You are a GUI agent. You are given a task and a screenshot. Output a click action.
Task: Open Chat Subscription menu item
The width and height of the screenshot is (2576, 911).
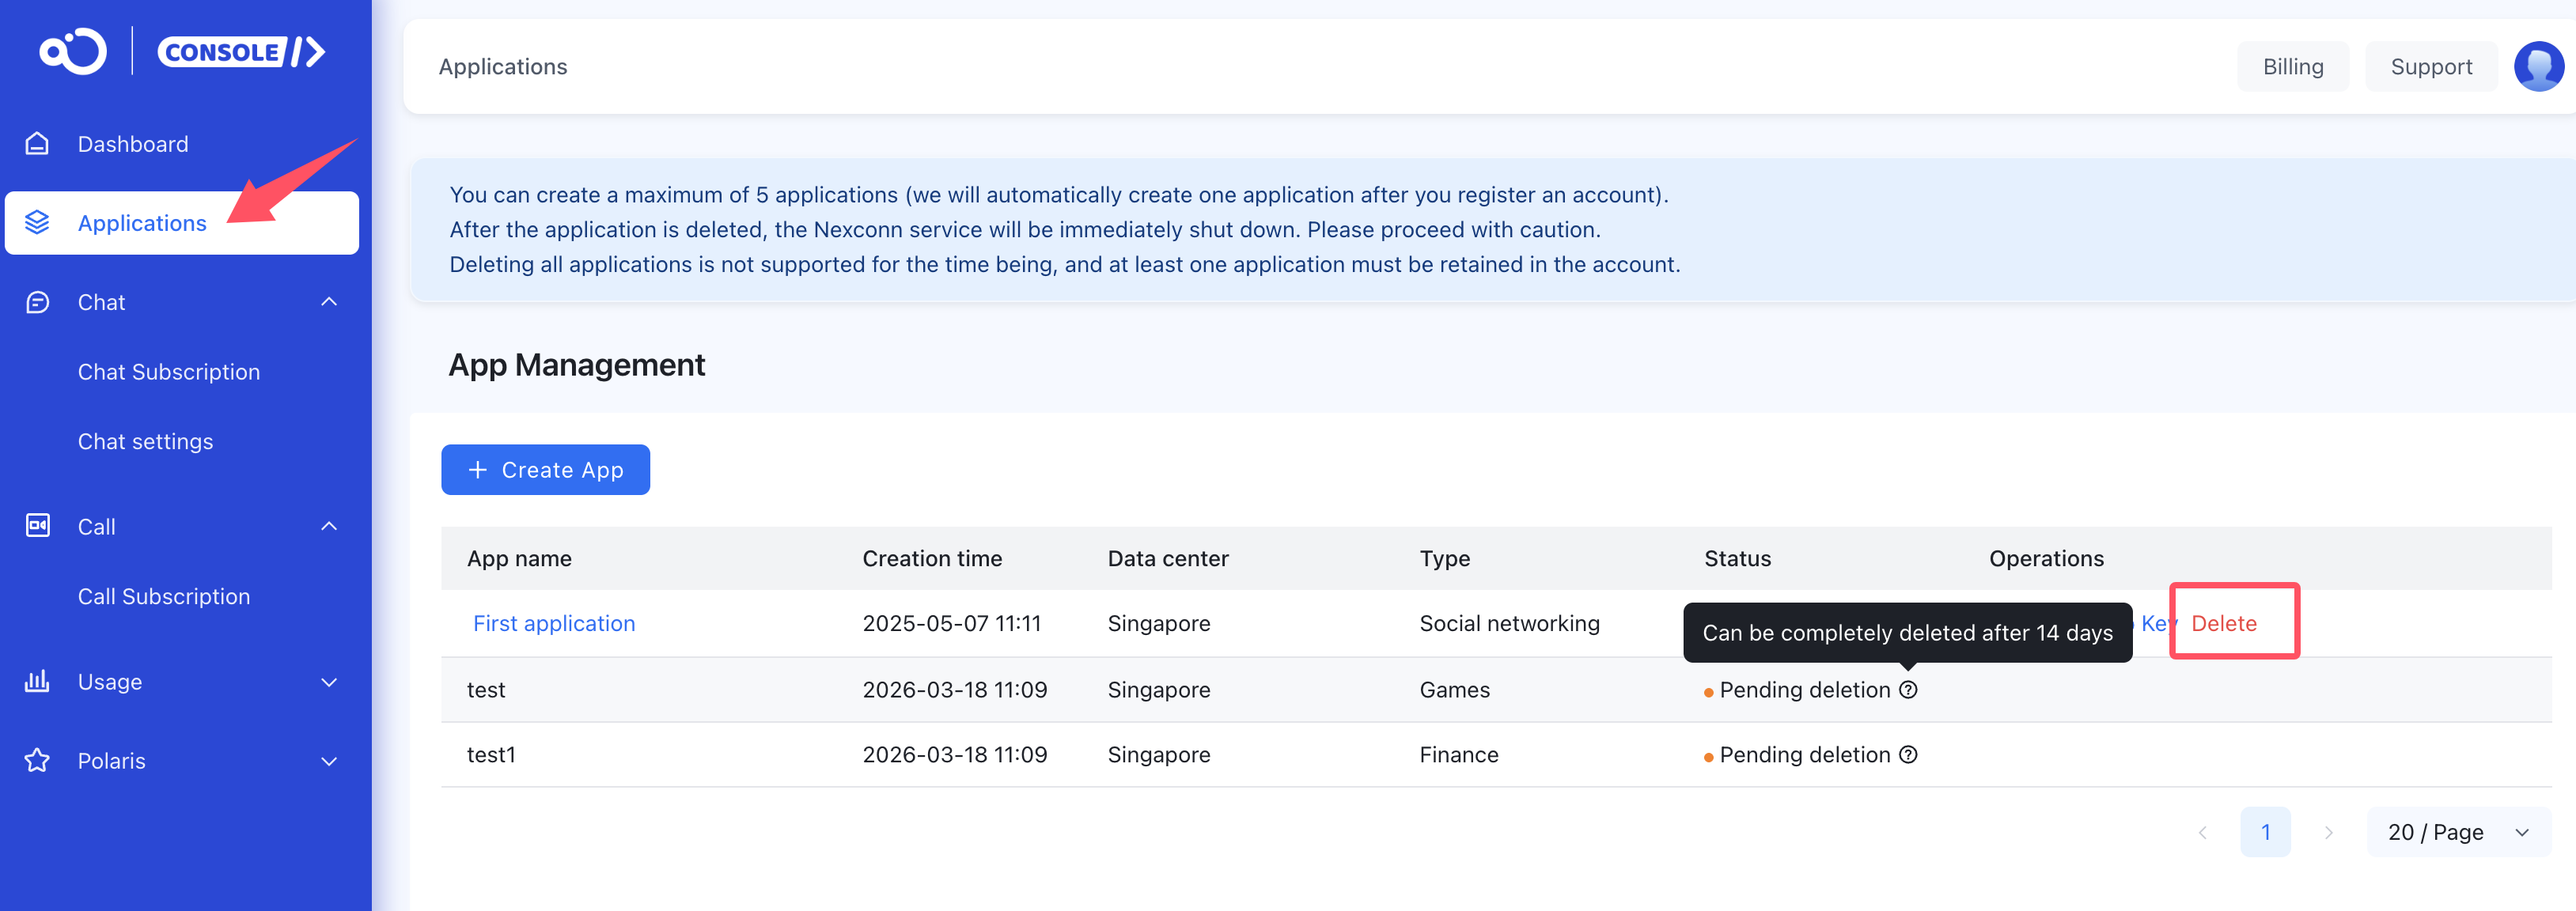coord(169,372)
